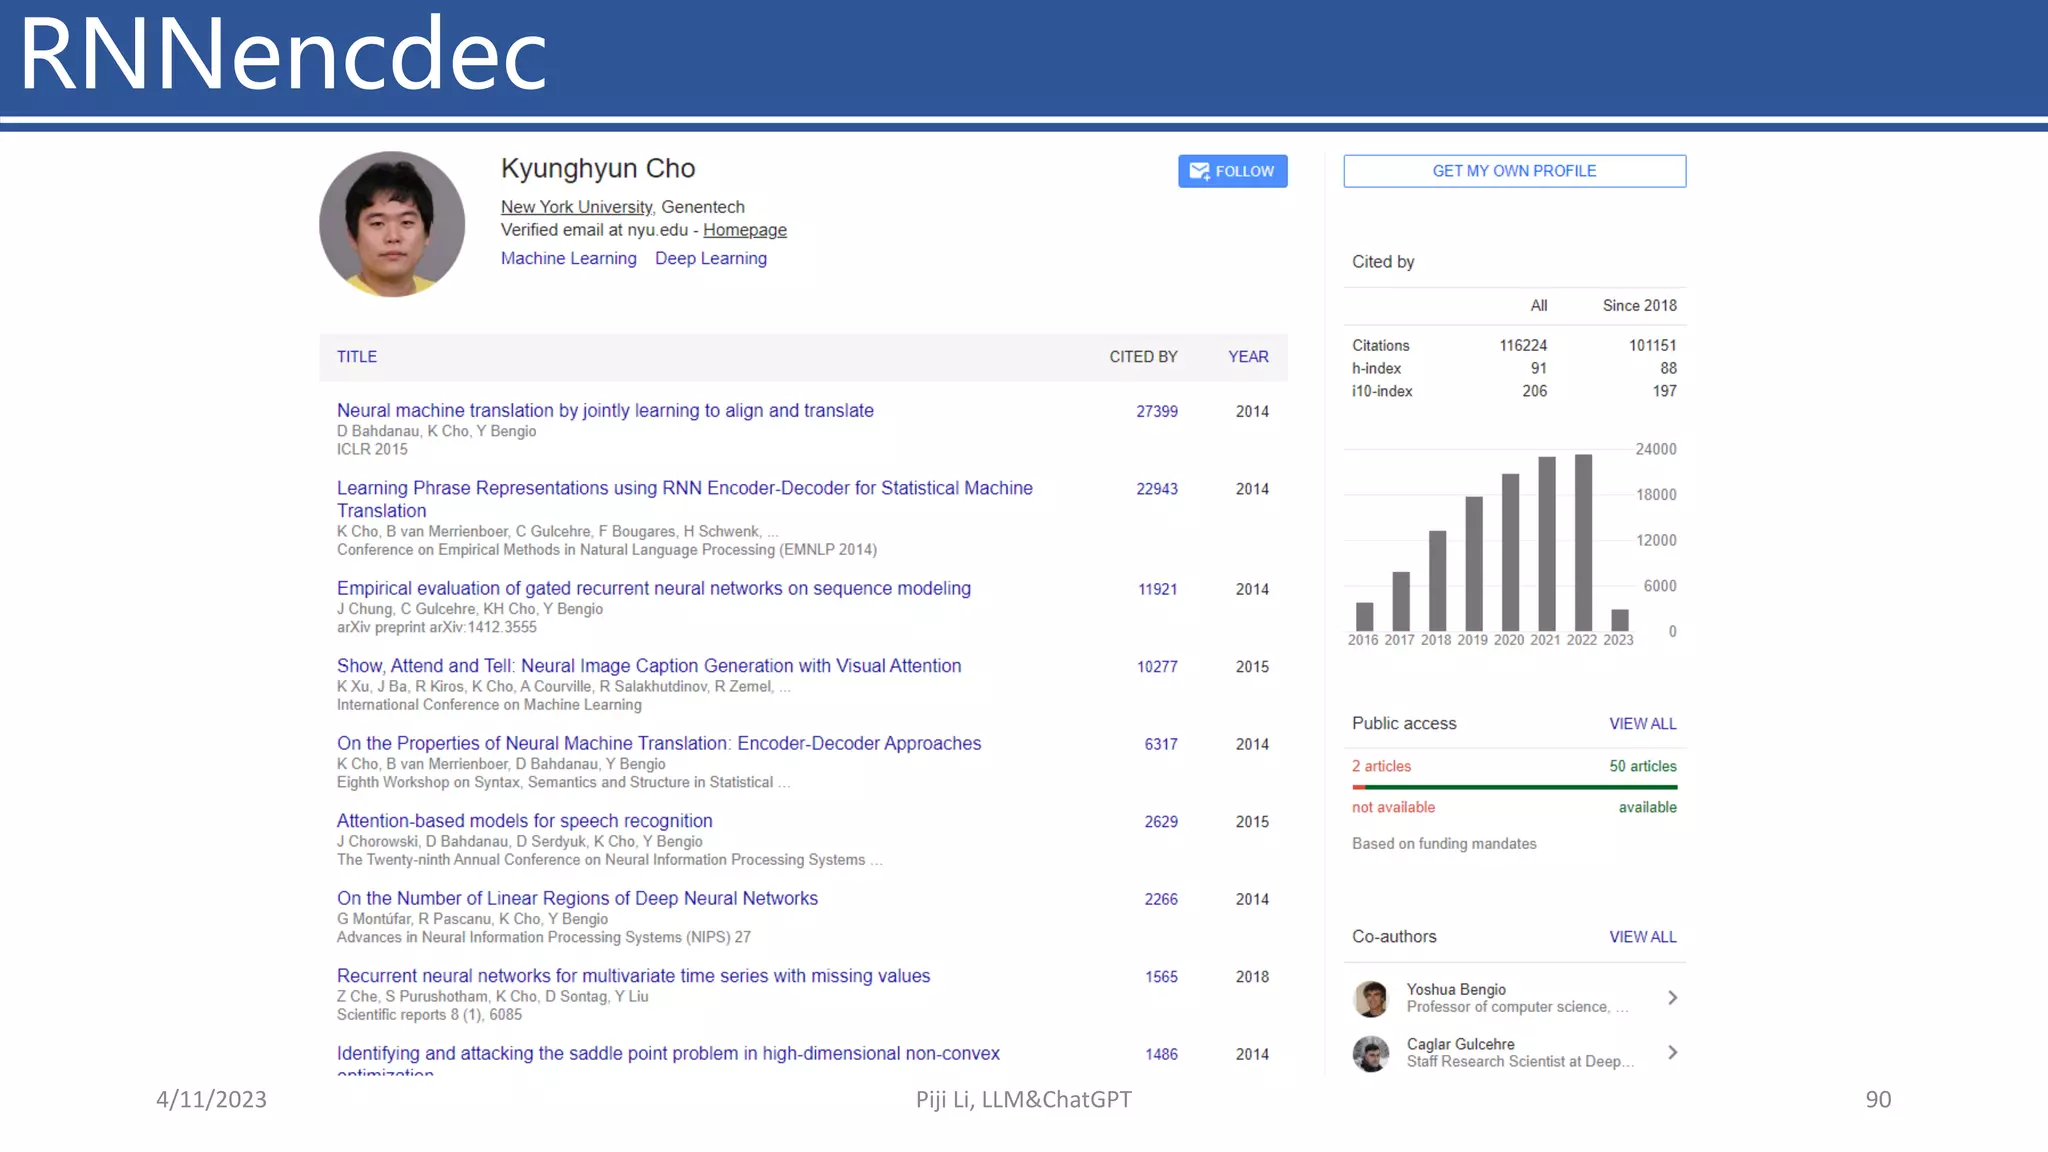This screenshot has width=2048, height=1152.
Task: Expand Caglar Gulcehre co-author chevron
Action: click(x=1672, y=1052)
